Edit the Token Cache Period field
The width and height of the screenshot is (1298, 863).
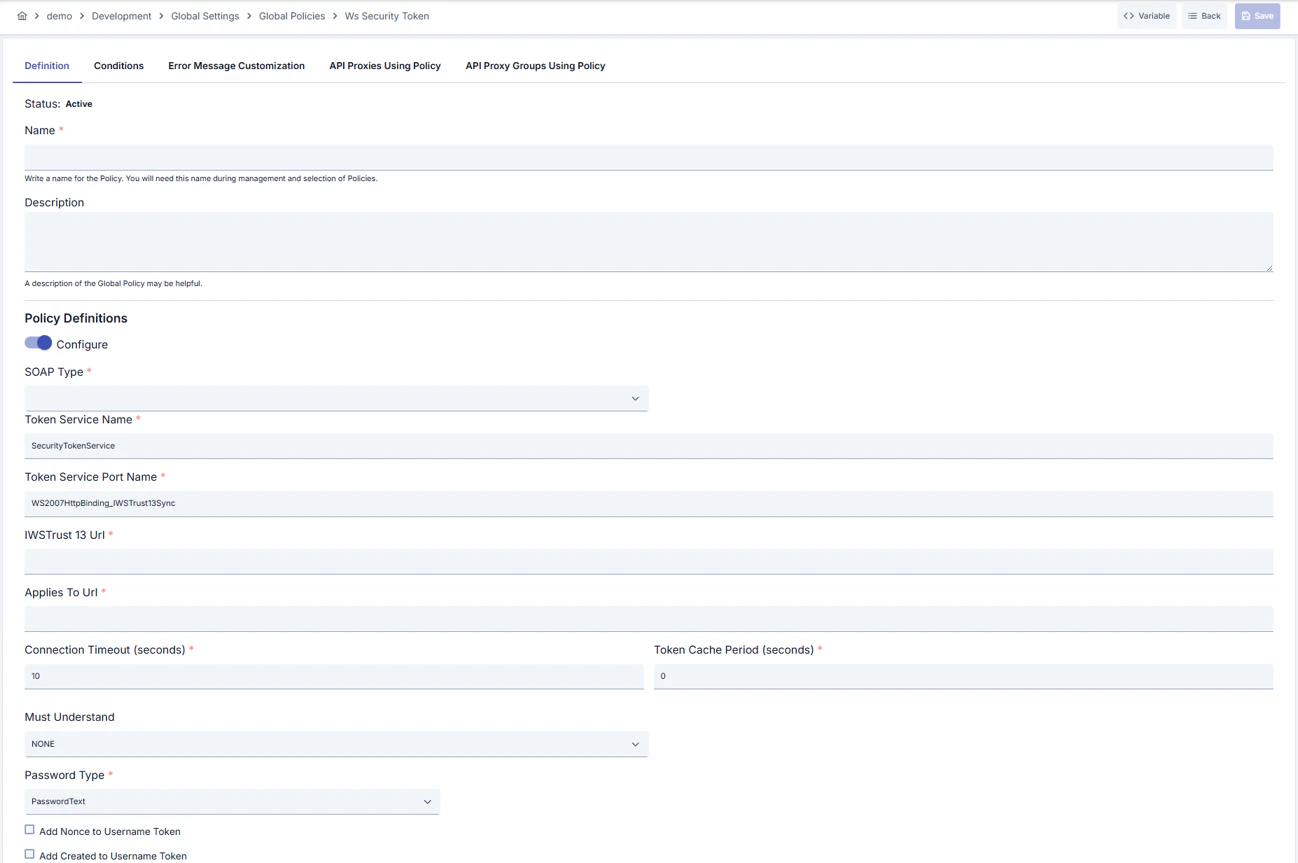click(963, 676)
